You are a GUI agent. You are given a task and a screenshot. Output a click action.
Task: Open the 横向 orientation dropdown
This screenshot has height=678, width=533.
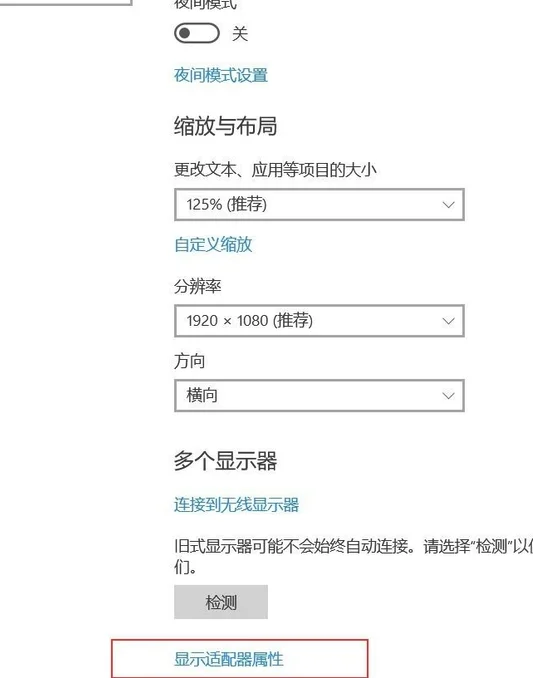point(319,396)
